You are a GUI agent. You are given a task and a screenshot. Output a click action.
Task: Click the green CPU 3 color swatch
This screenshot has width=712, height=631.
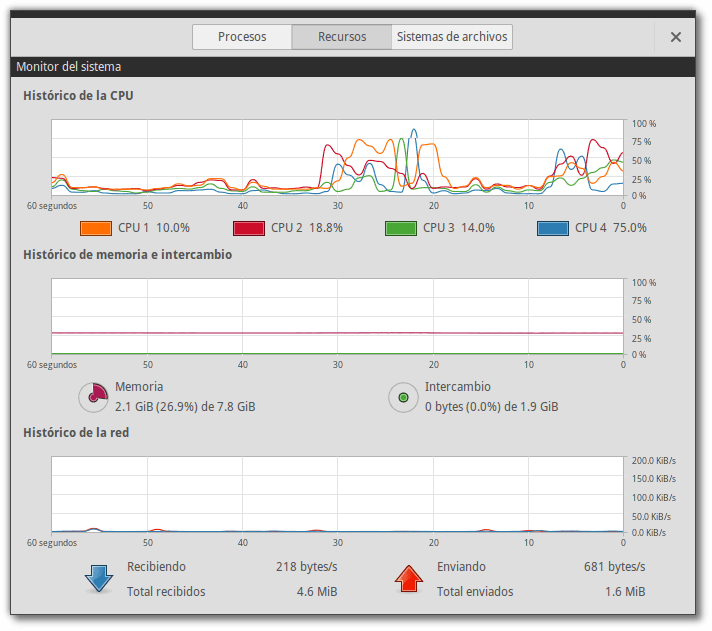(x=401, y=228)
